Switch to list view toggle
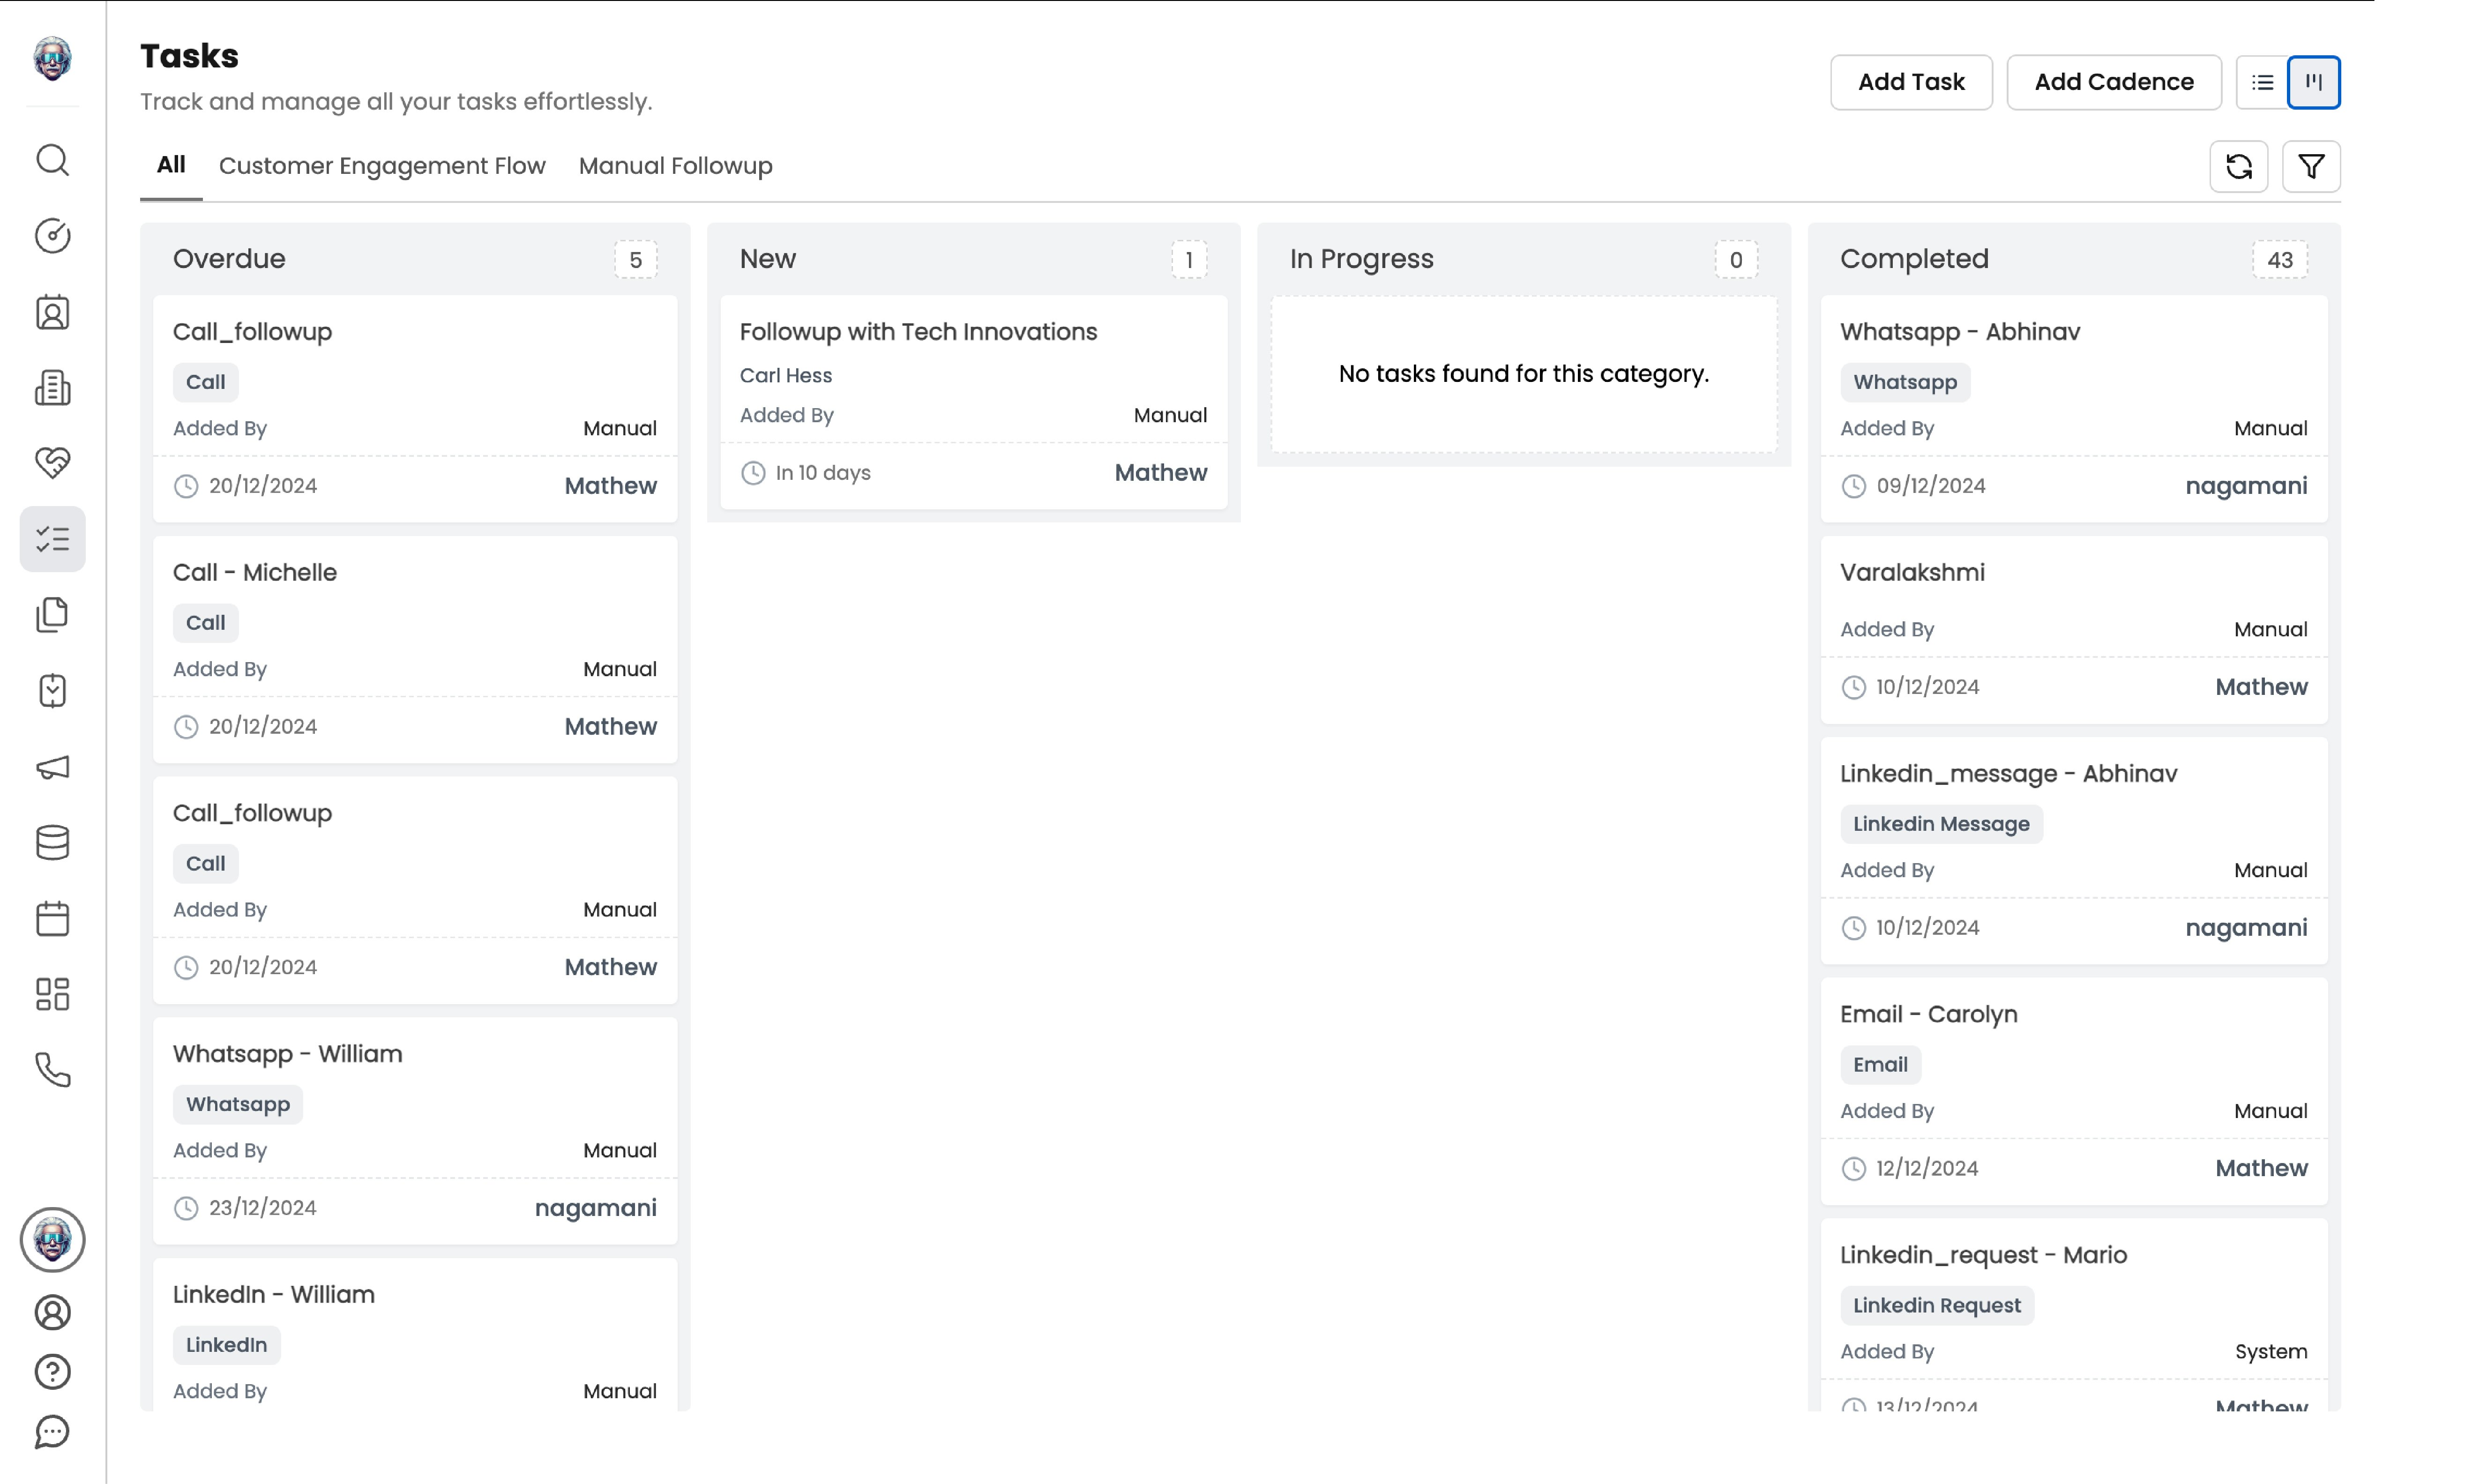Viewport: 2480px width, 1484px height. point(2262,82)
